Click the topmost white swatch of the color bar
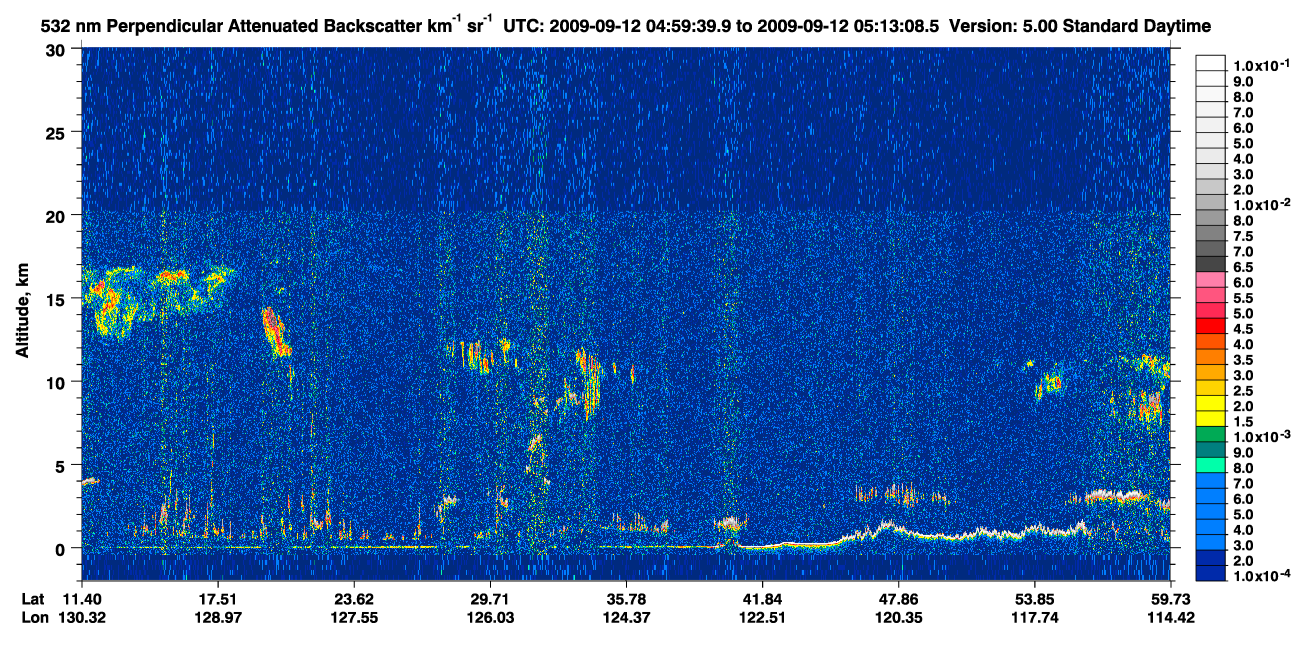This screenshot has width=1300, height=667. 1211,63
